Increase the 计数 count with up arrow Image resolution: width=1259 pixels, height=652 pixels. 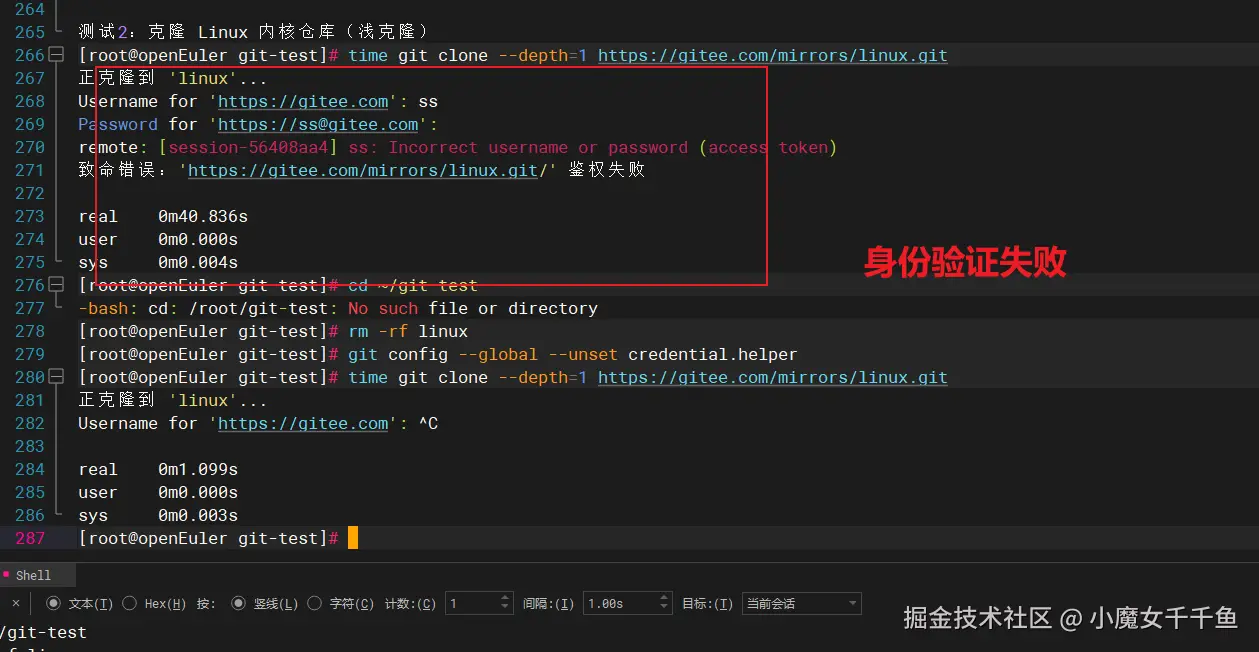(x=504, y=599)
